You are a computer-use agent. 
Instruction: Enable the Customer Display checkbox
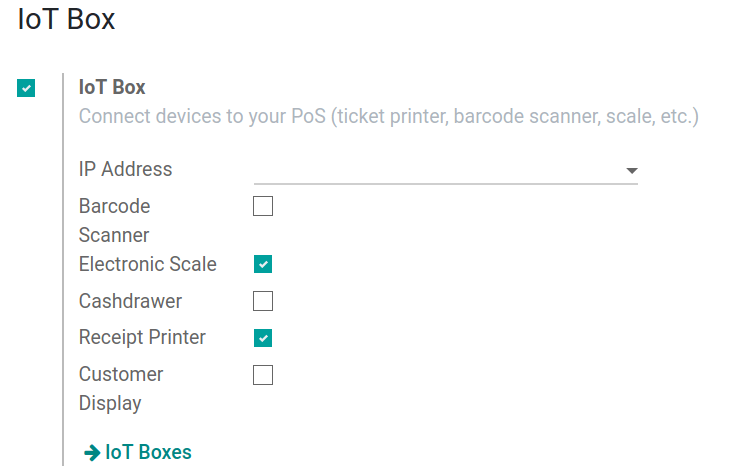click(x=263, y=375)
